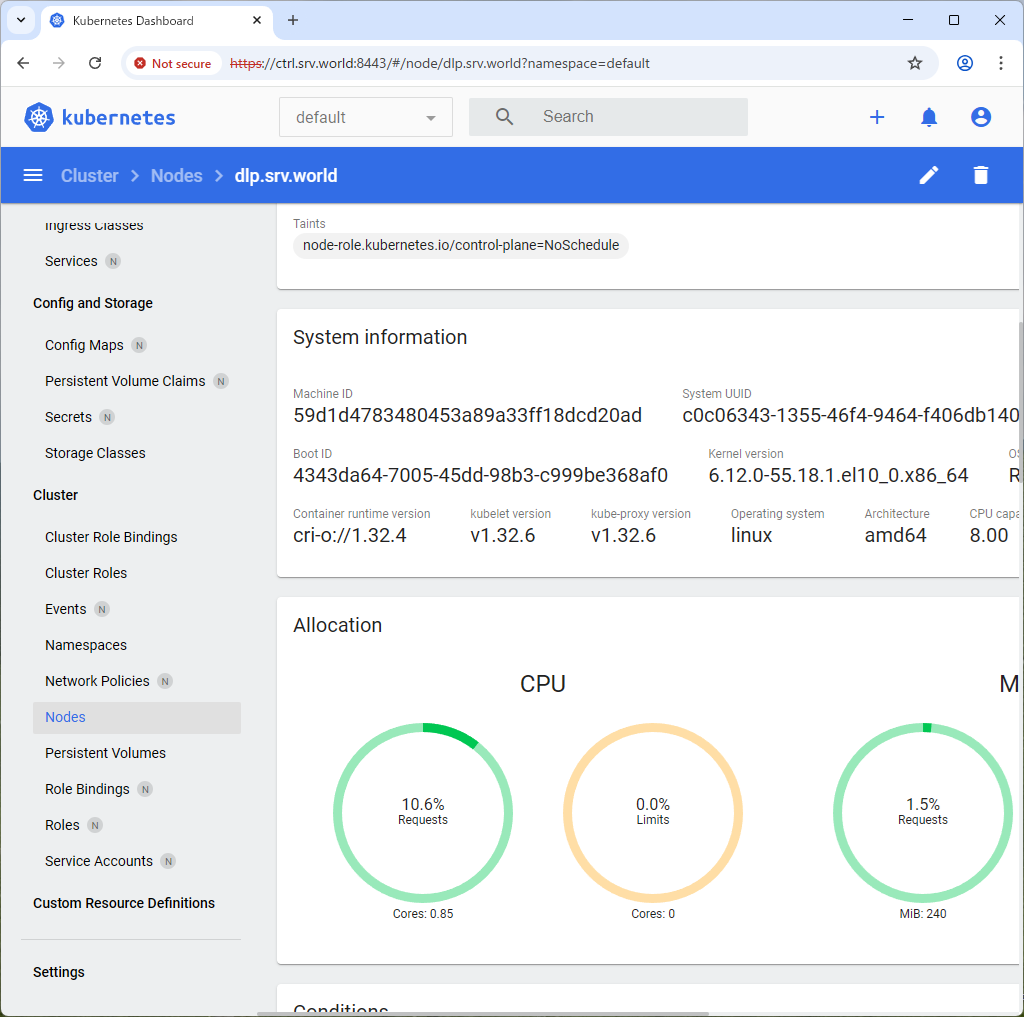
Task: Click the CPU Limits 0.0% gauge
Action: click(652, 813)
